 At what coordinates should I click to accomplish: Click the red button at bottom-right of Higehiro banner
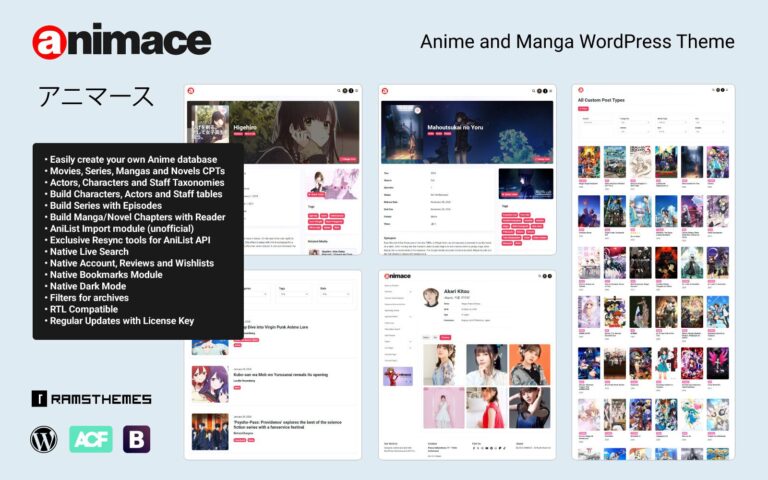pos(348,159)
